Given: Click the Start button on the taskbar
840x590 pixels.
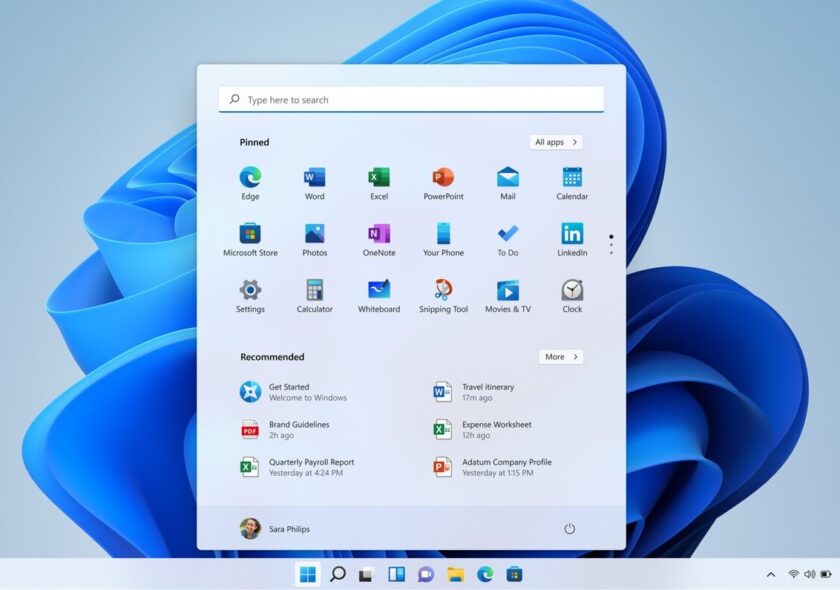Looking at the screenshot, I should point(308,574).
